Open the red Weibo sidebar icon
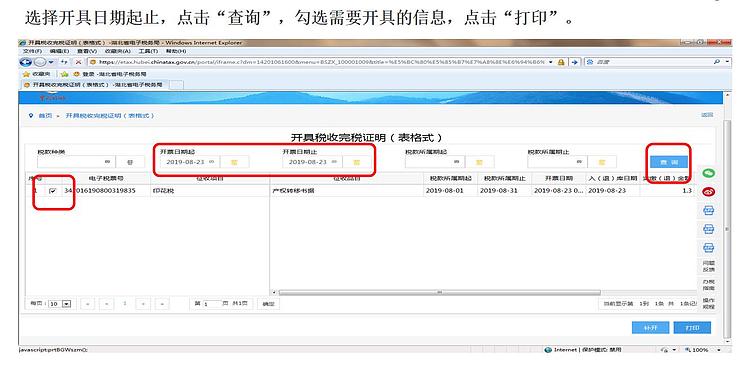The width and height of the screenshot is (750, 365). (x=708, y=192)
